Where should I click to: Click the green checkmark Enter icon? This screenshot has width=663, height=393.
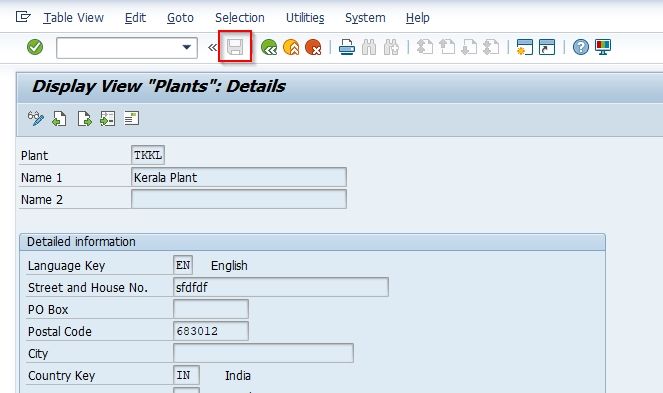click(35, 47)
